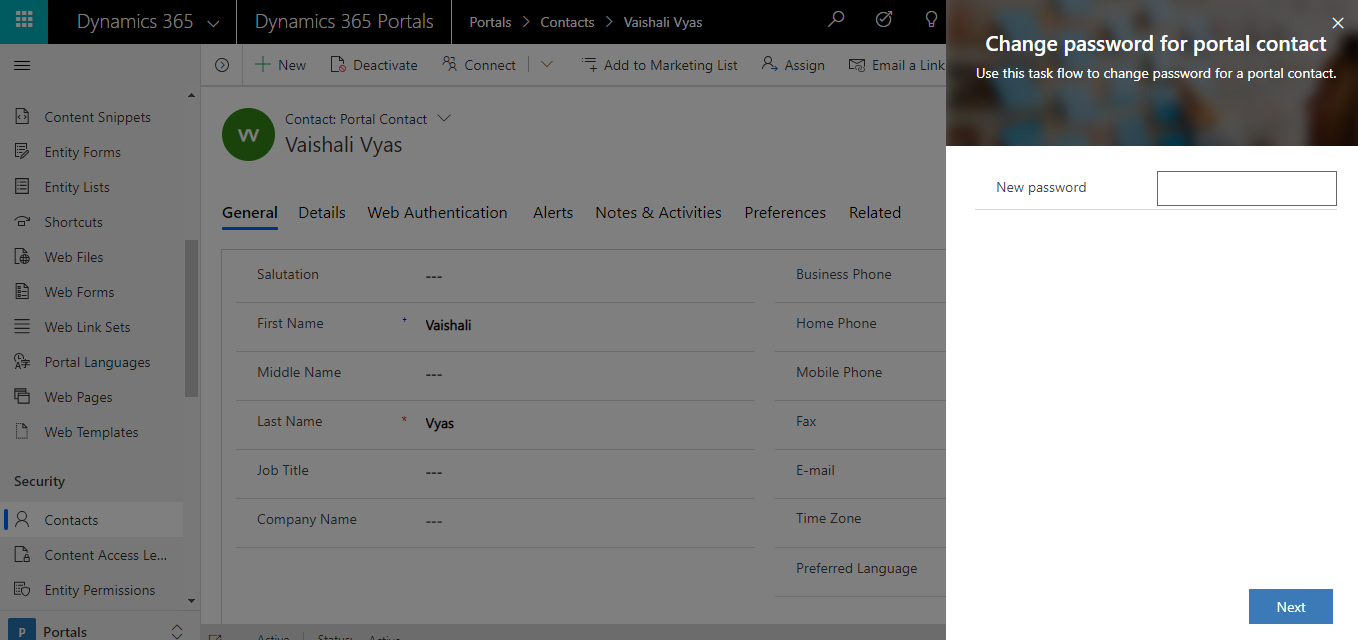This screenshot has width=1358, height=640.
Task: Click the Time Zone label
Action: point(829,518)
